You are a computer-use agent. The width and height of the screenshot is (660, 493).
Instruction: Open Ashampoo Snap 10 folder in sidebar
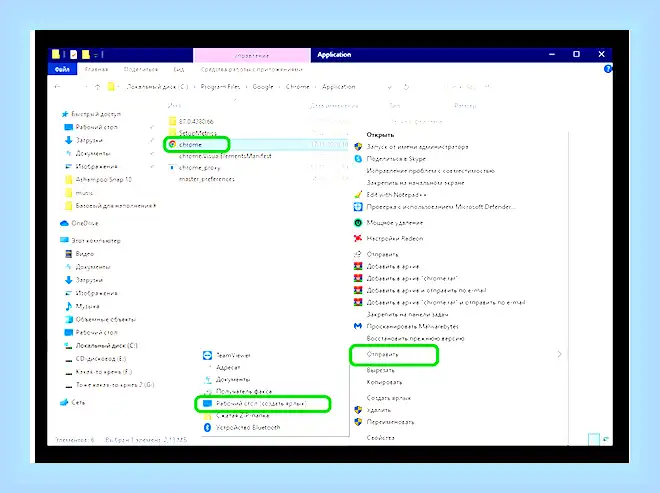point(99,179)
